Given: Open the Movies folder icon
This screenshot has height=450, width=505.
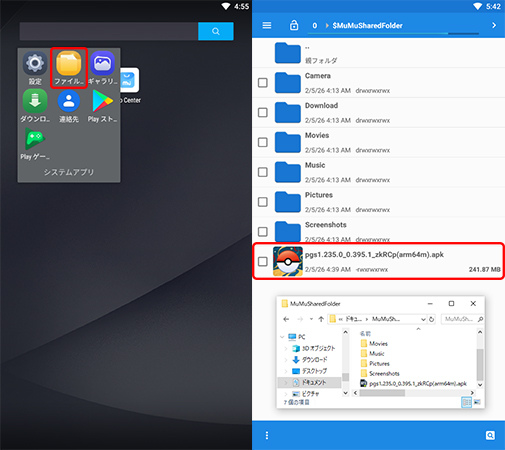Looking at the screenshot, I should tap(288, 142).
